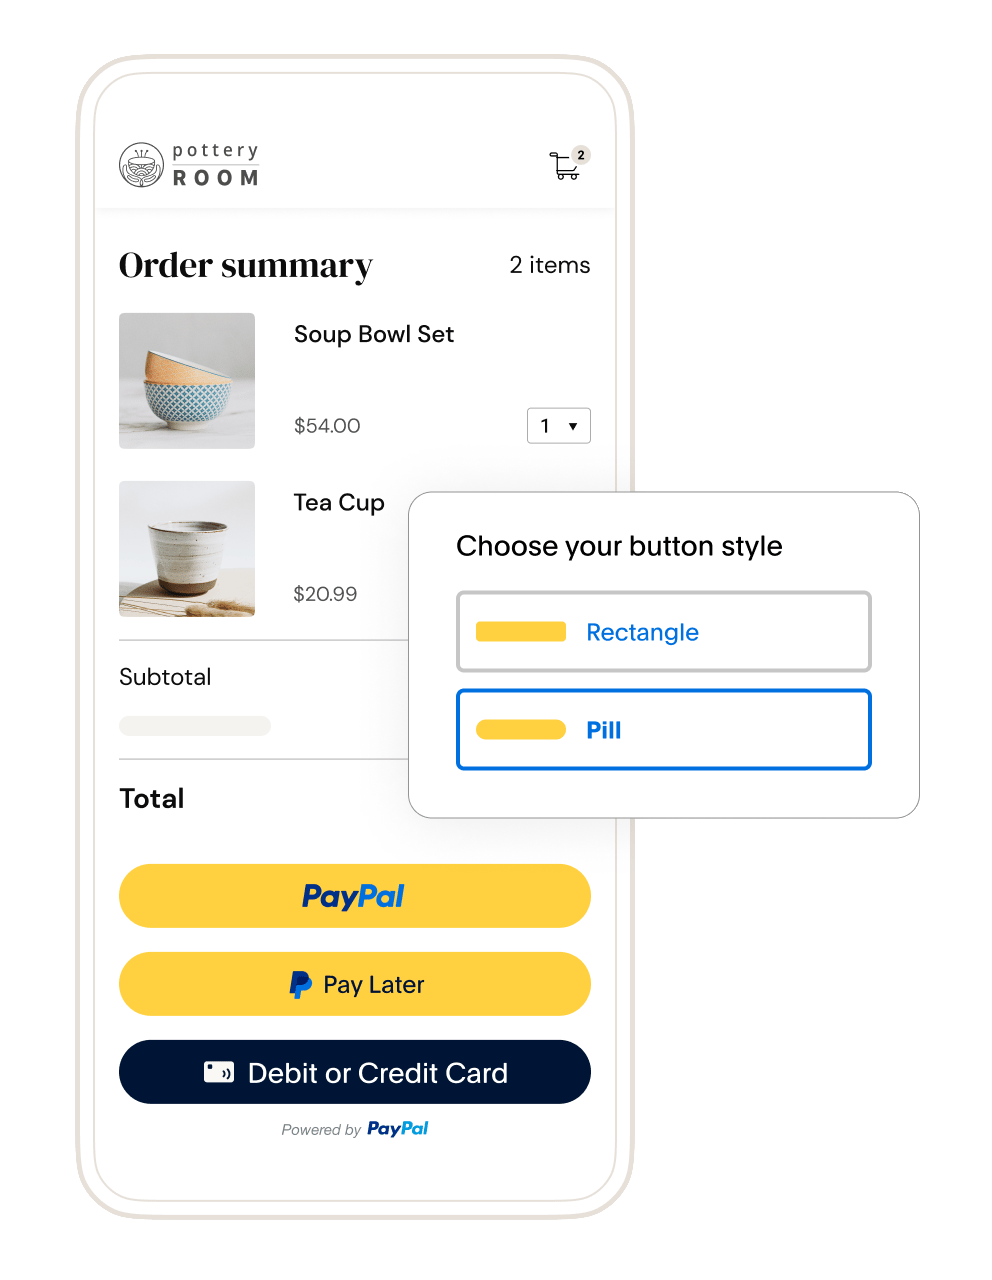The height and width of the screenshot is (1280, 992).
Task: Select the Rectangle button style option
Action: click(664, 632)
